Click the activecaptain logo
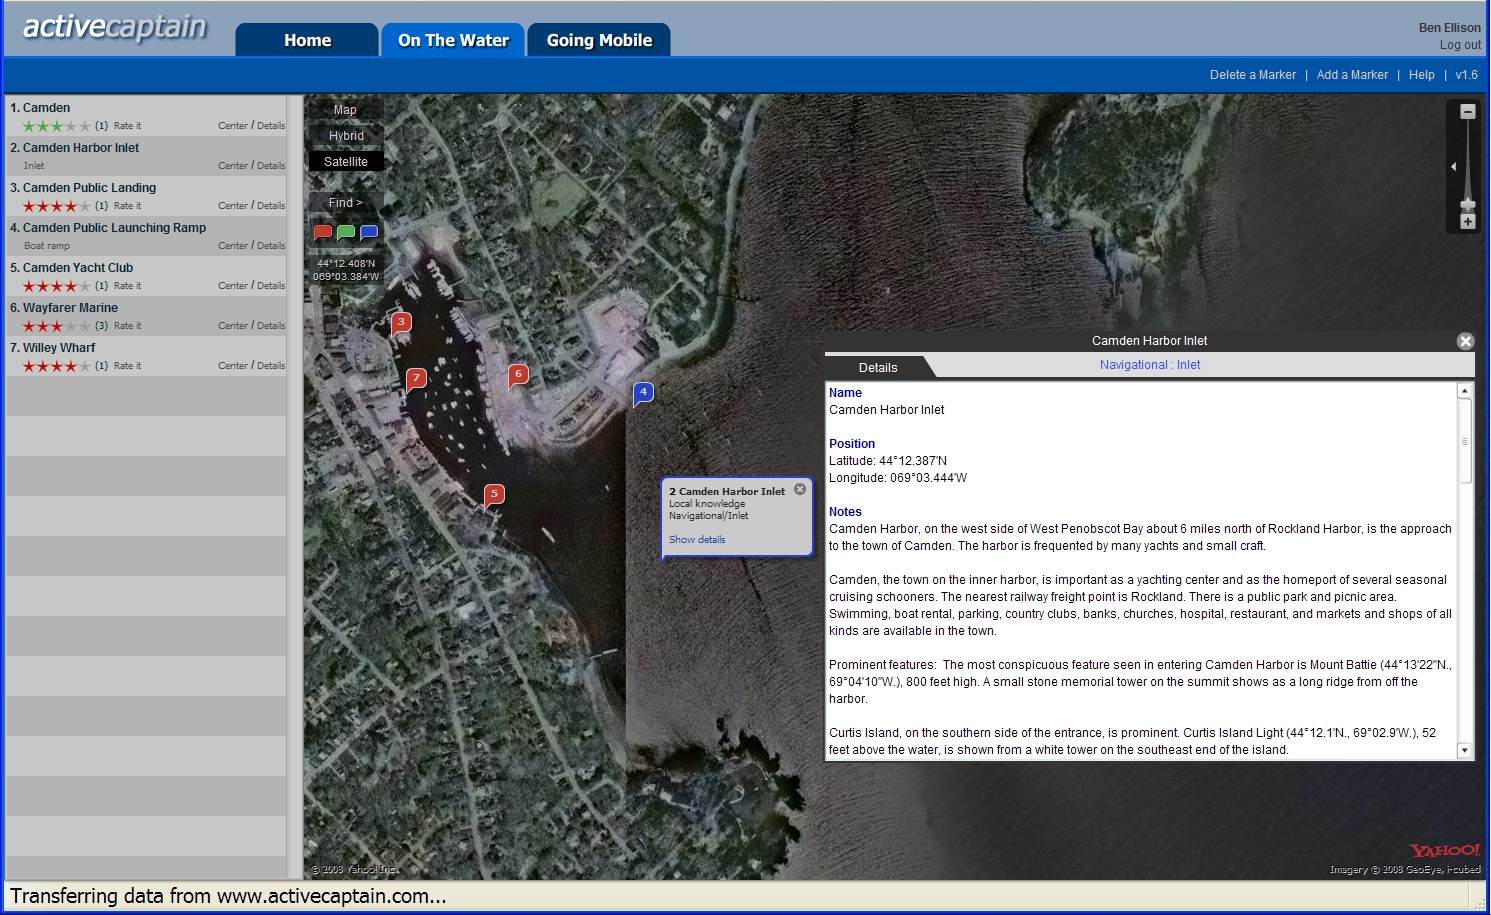Screen dimensions: 1491x915 [115, 27]
